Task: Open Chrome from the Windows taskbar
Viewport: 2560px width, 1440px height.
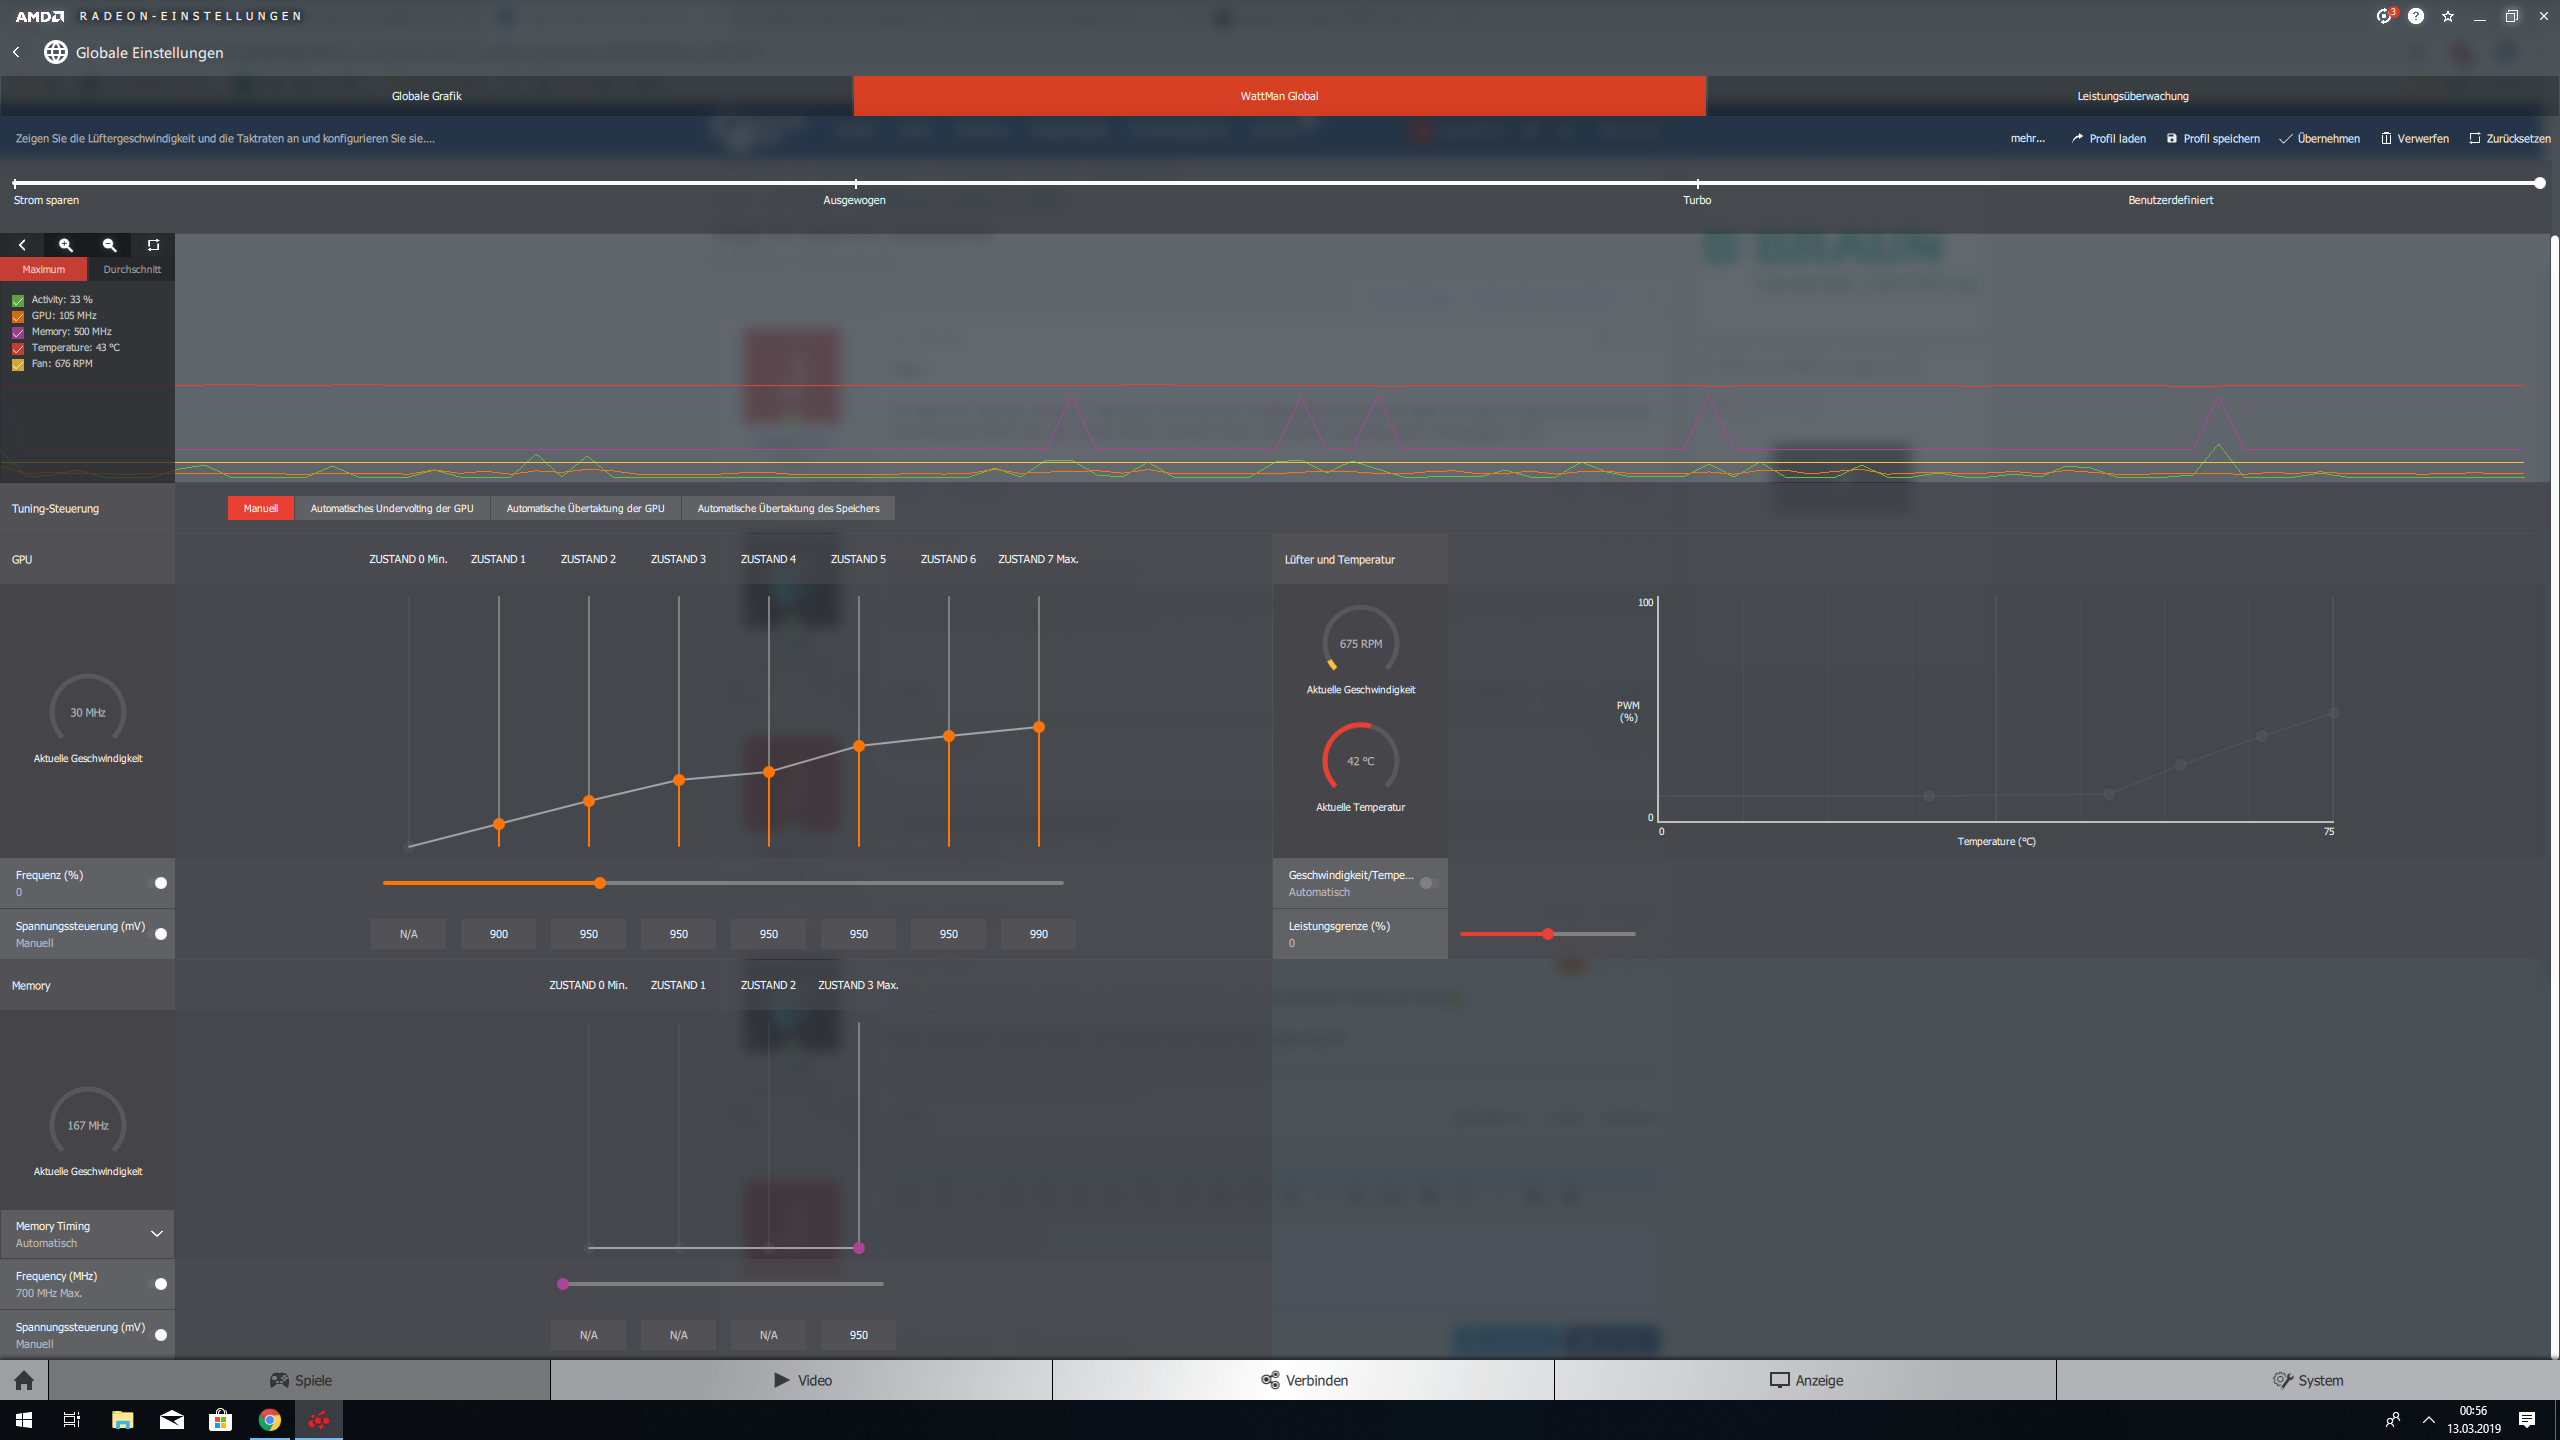Action: [270, 1420]
